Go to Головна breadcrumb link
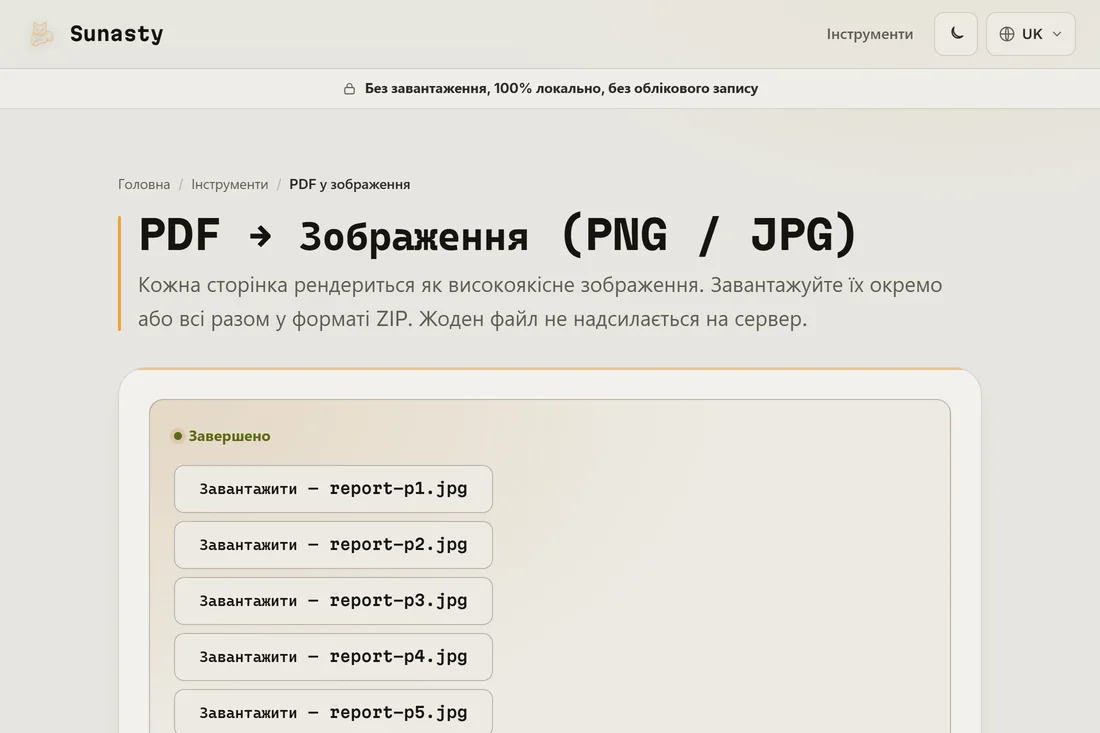The height and width of the screenshot is (733, 1100). pos(144,184)
